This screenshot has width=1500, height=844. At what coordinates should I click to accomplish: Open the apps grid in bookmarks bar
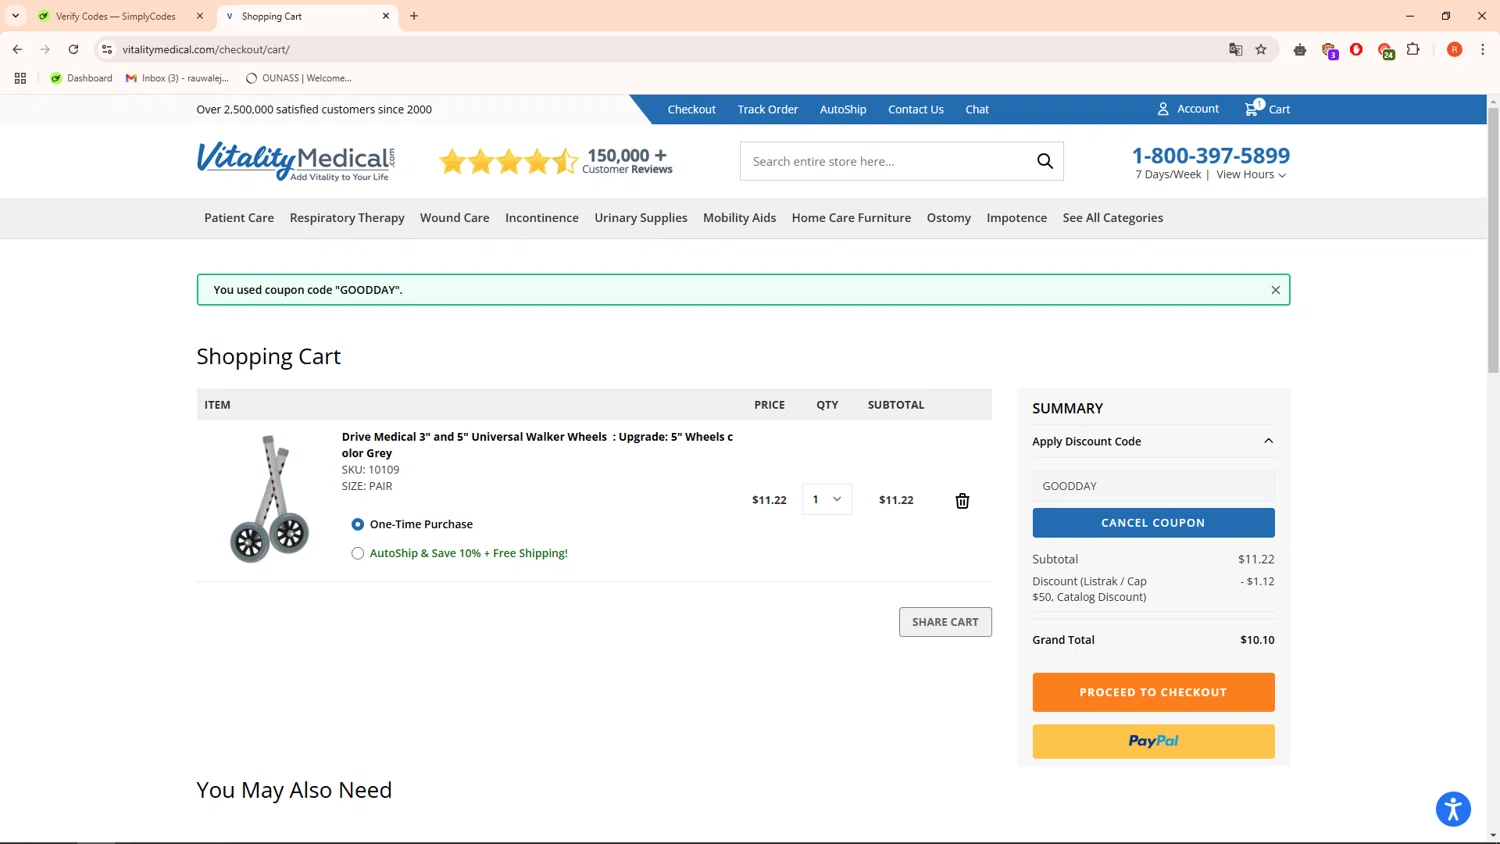pos(20,78)
